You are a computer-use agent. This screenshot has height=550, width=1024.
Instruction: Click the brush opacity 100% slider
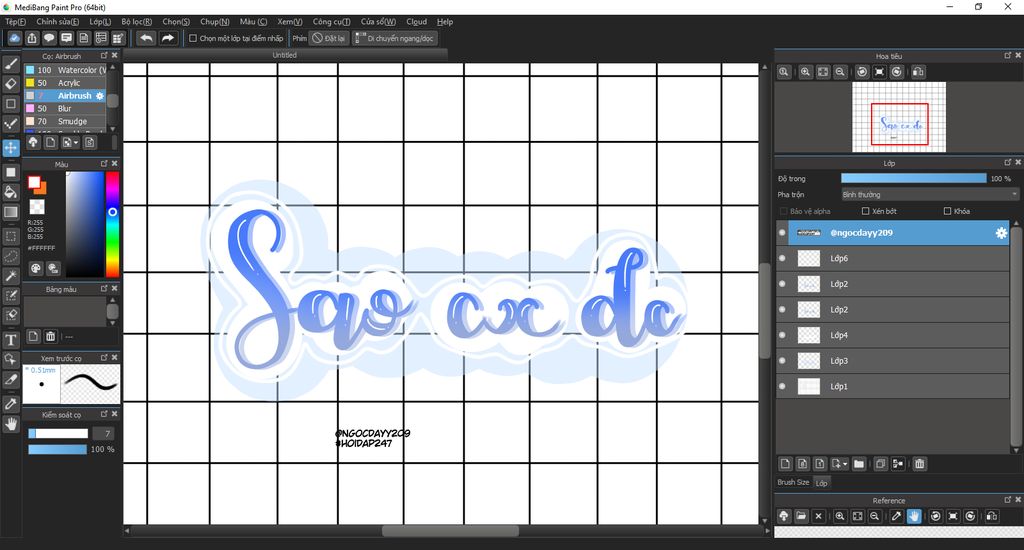57,449
